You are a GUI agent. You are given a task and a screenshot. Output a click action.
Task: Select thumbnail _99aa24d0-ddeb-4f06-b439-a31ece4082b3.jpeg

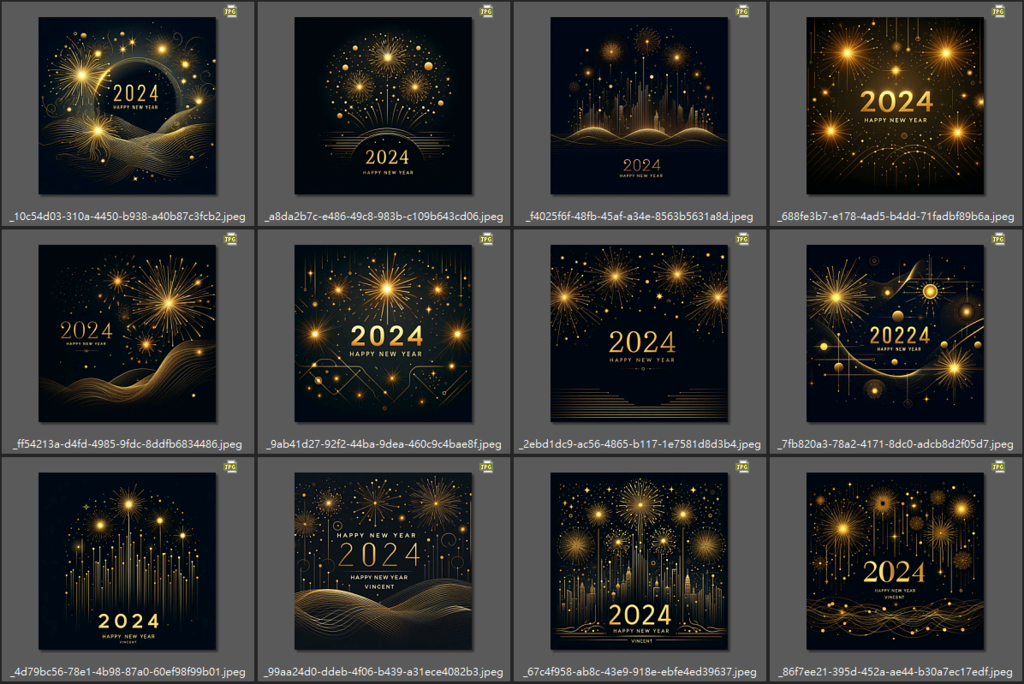[383, 562]
